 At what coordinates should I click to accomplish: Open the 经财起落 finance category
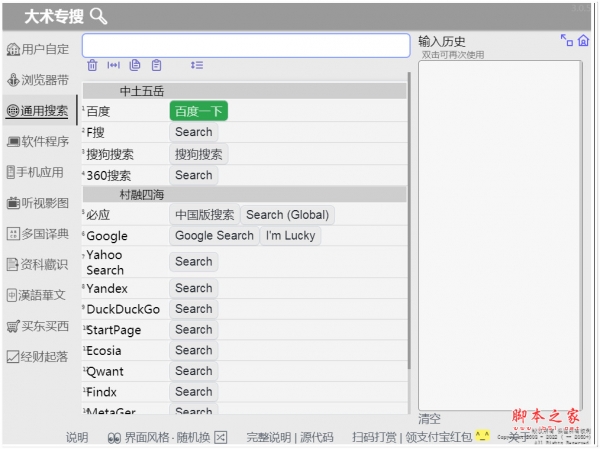38,357
